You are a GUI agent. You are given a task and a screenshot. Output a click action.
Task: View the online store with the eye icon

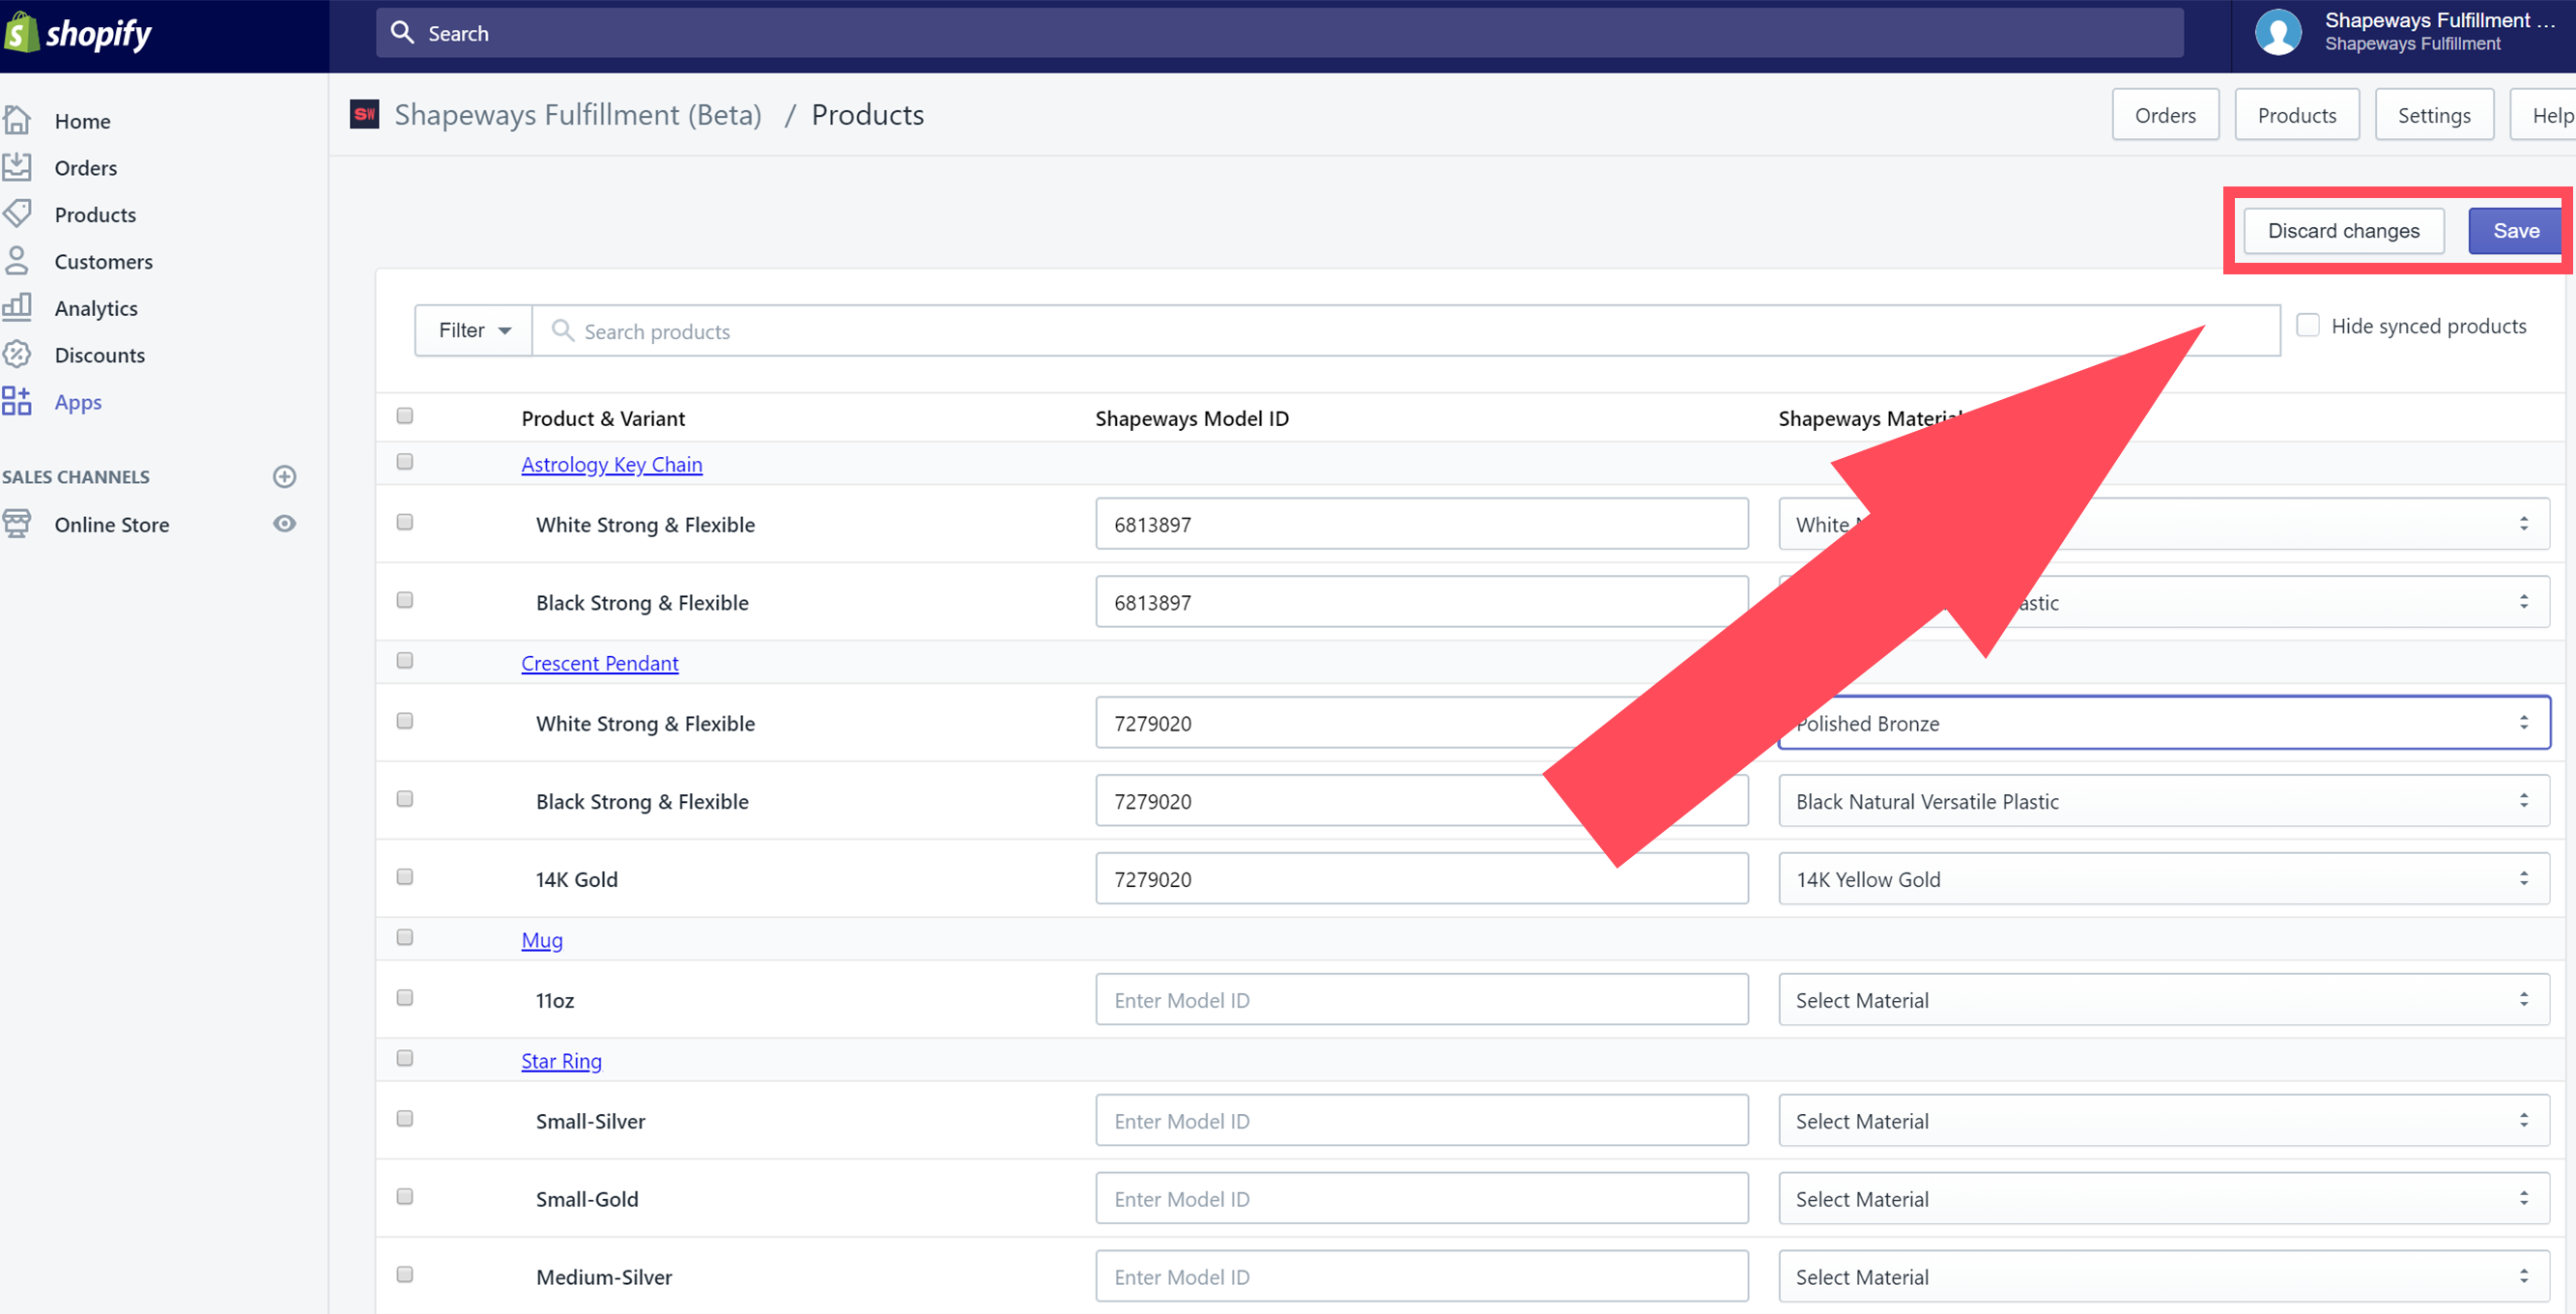pos(284,523)
